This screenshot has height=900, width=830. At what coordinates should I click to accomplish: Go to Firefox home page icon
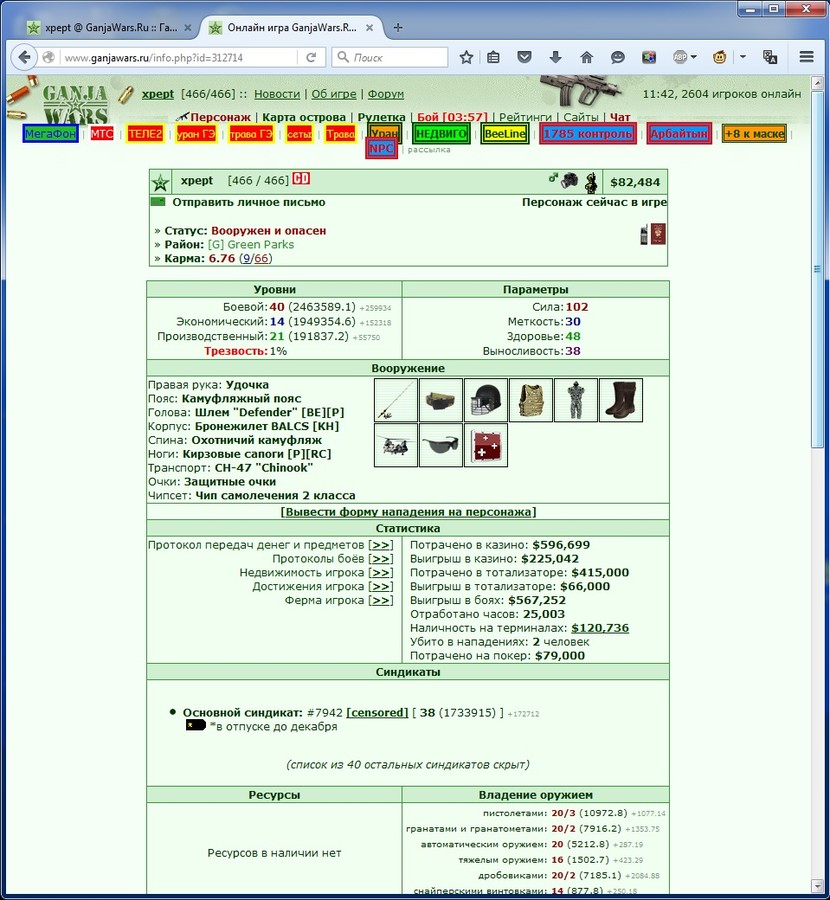click(586, 57)
